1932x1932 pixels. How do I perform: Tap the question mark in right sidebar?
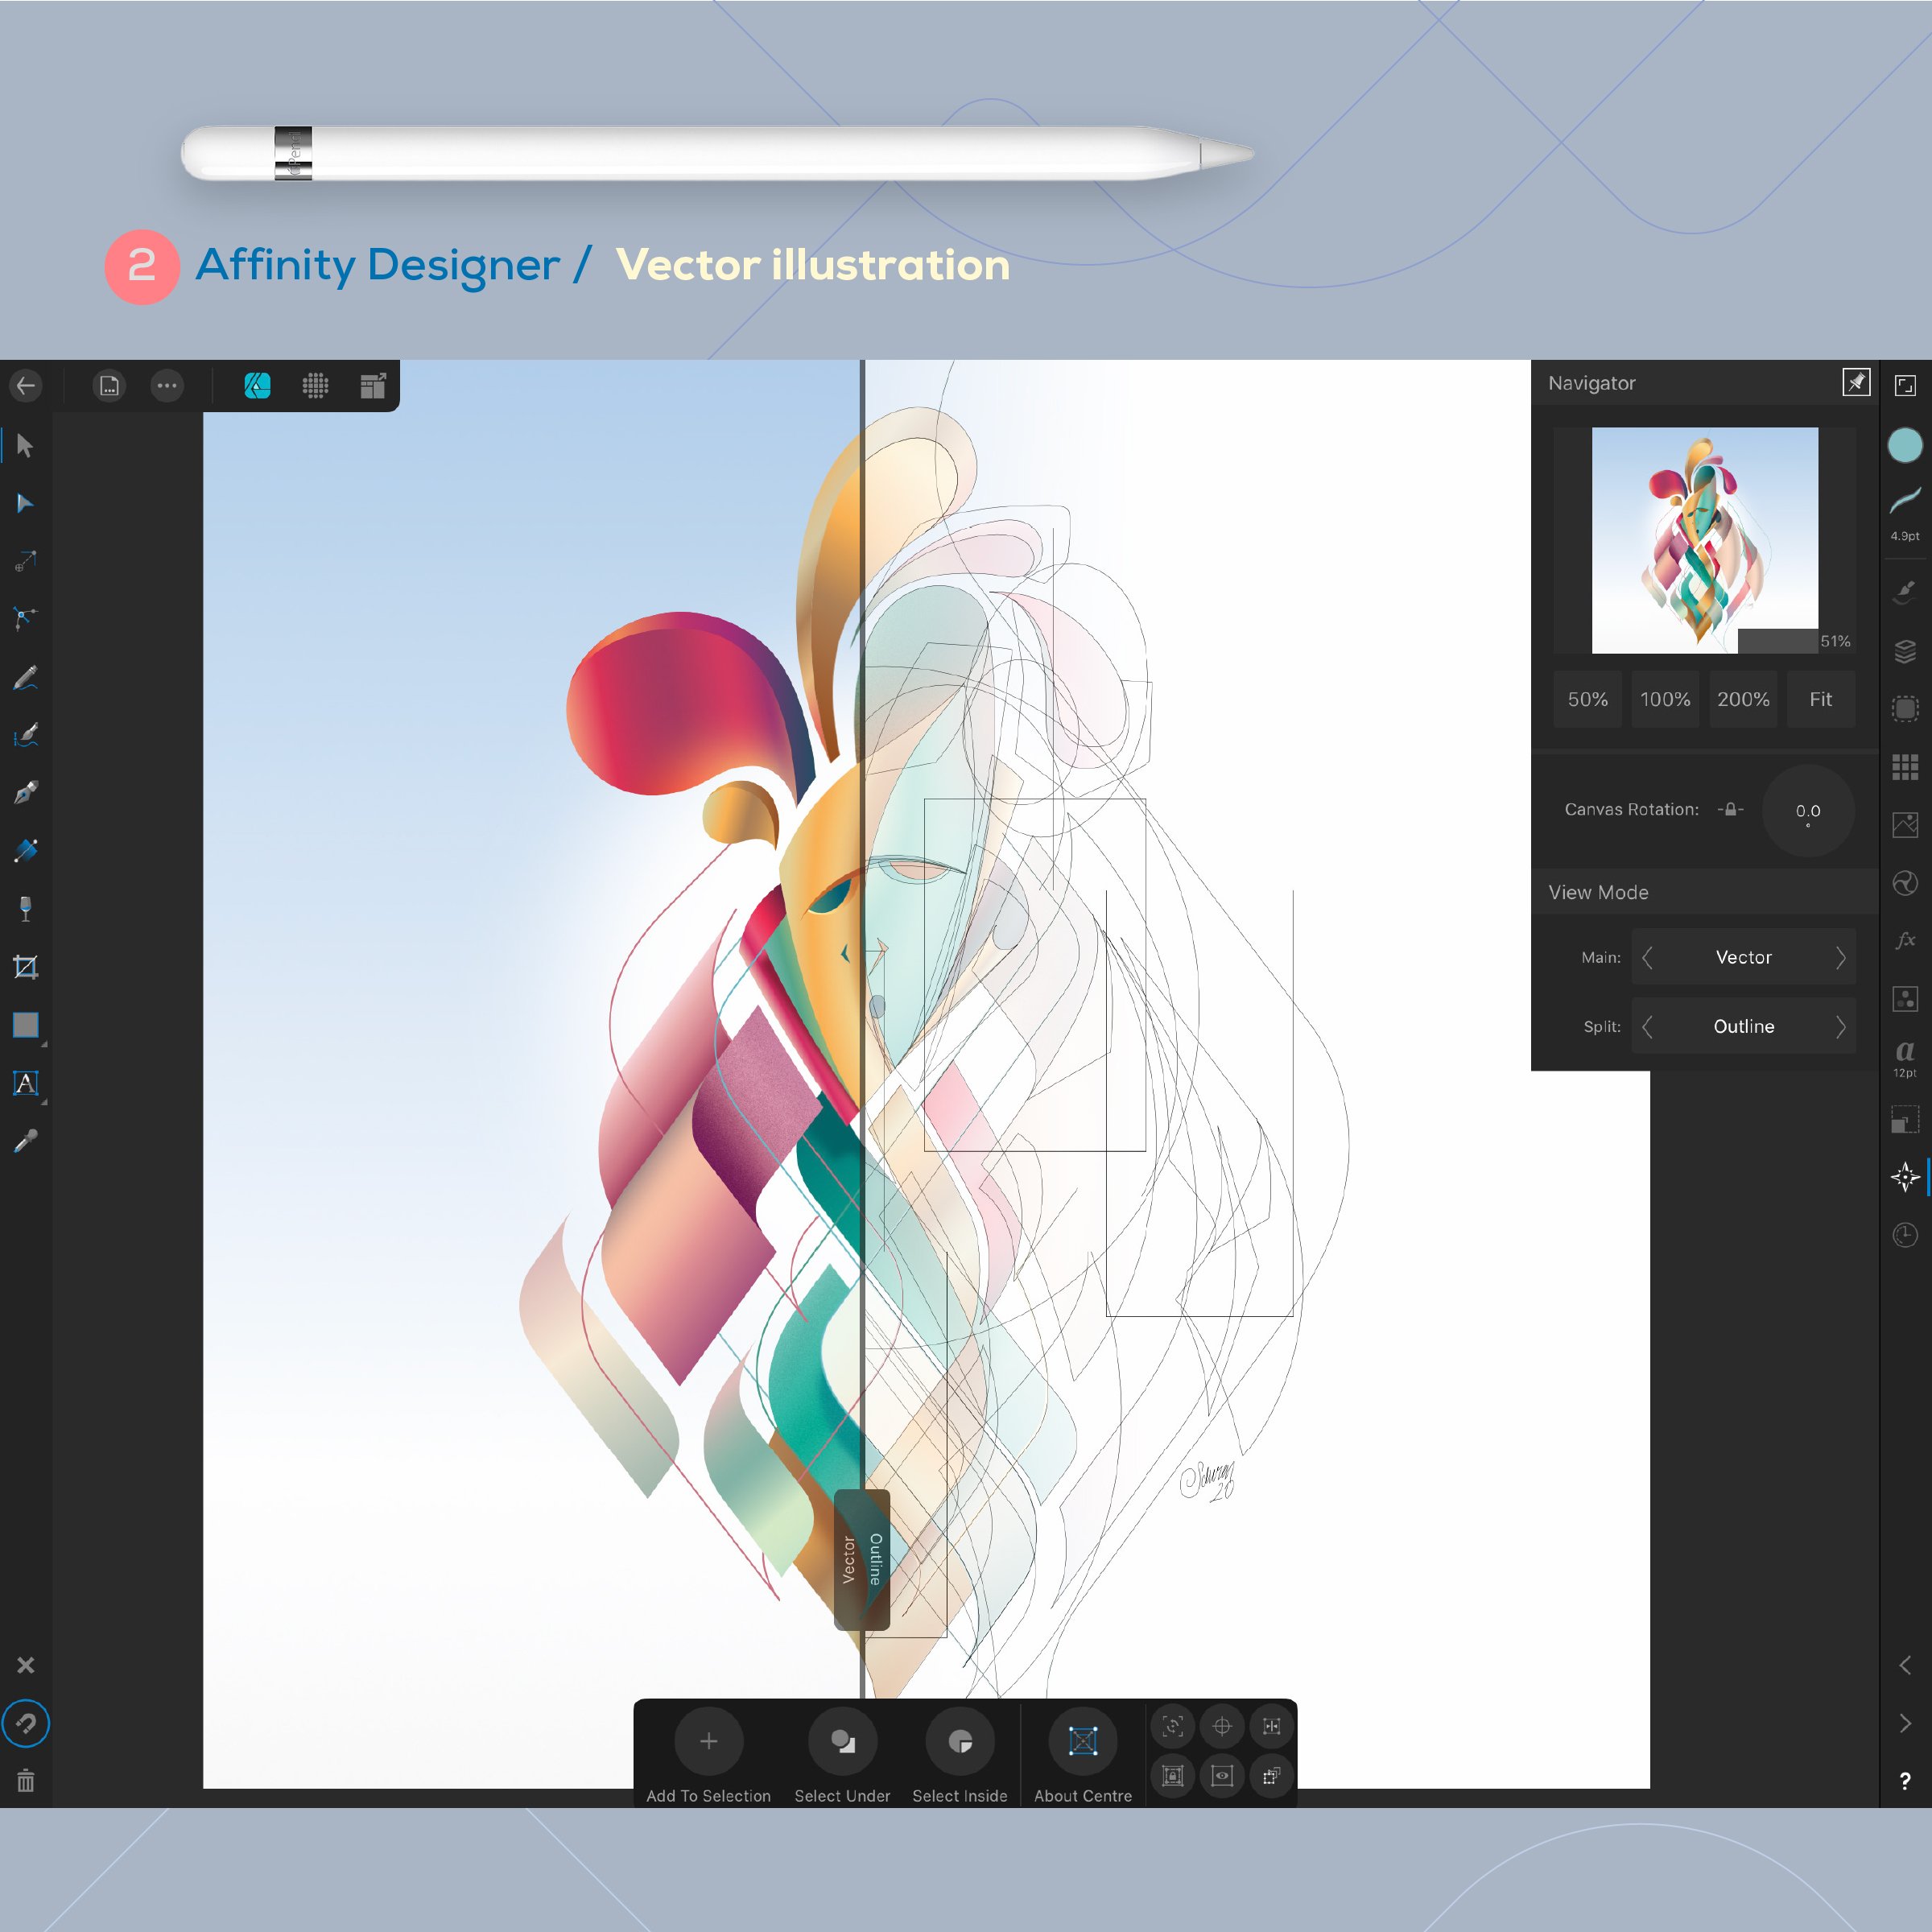click(1905, 1781)
